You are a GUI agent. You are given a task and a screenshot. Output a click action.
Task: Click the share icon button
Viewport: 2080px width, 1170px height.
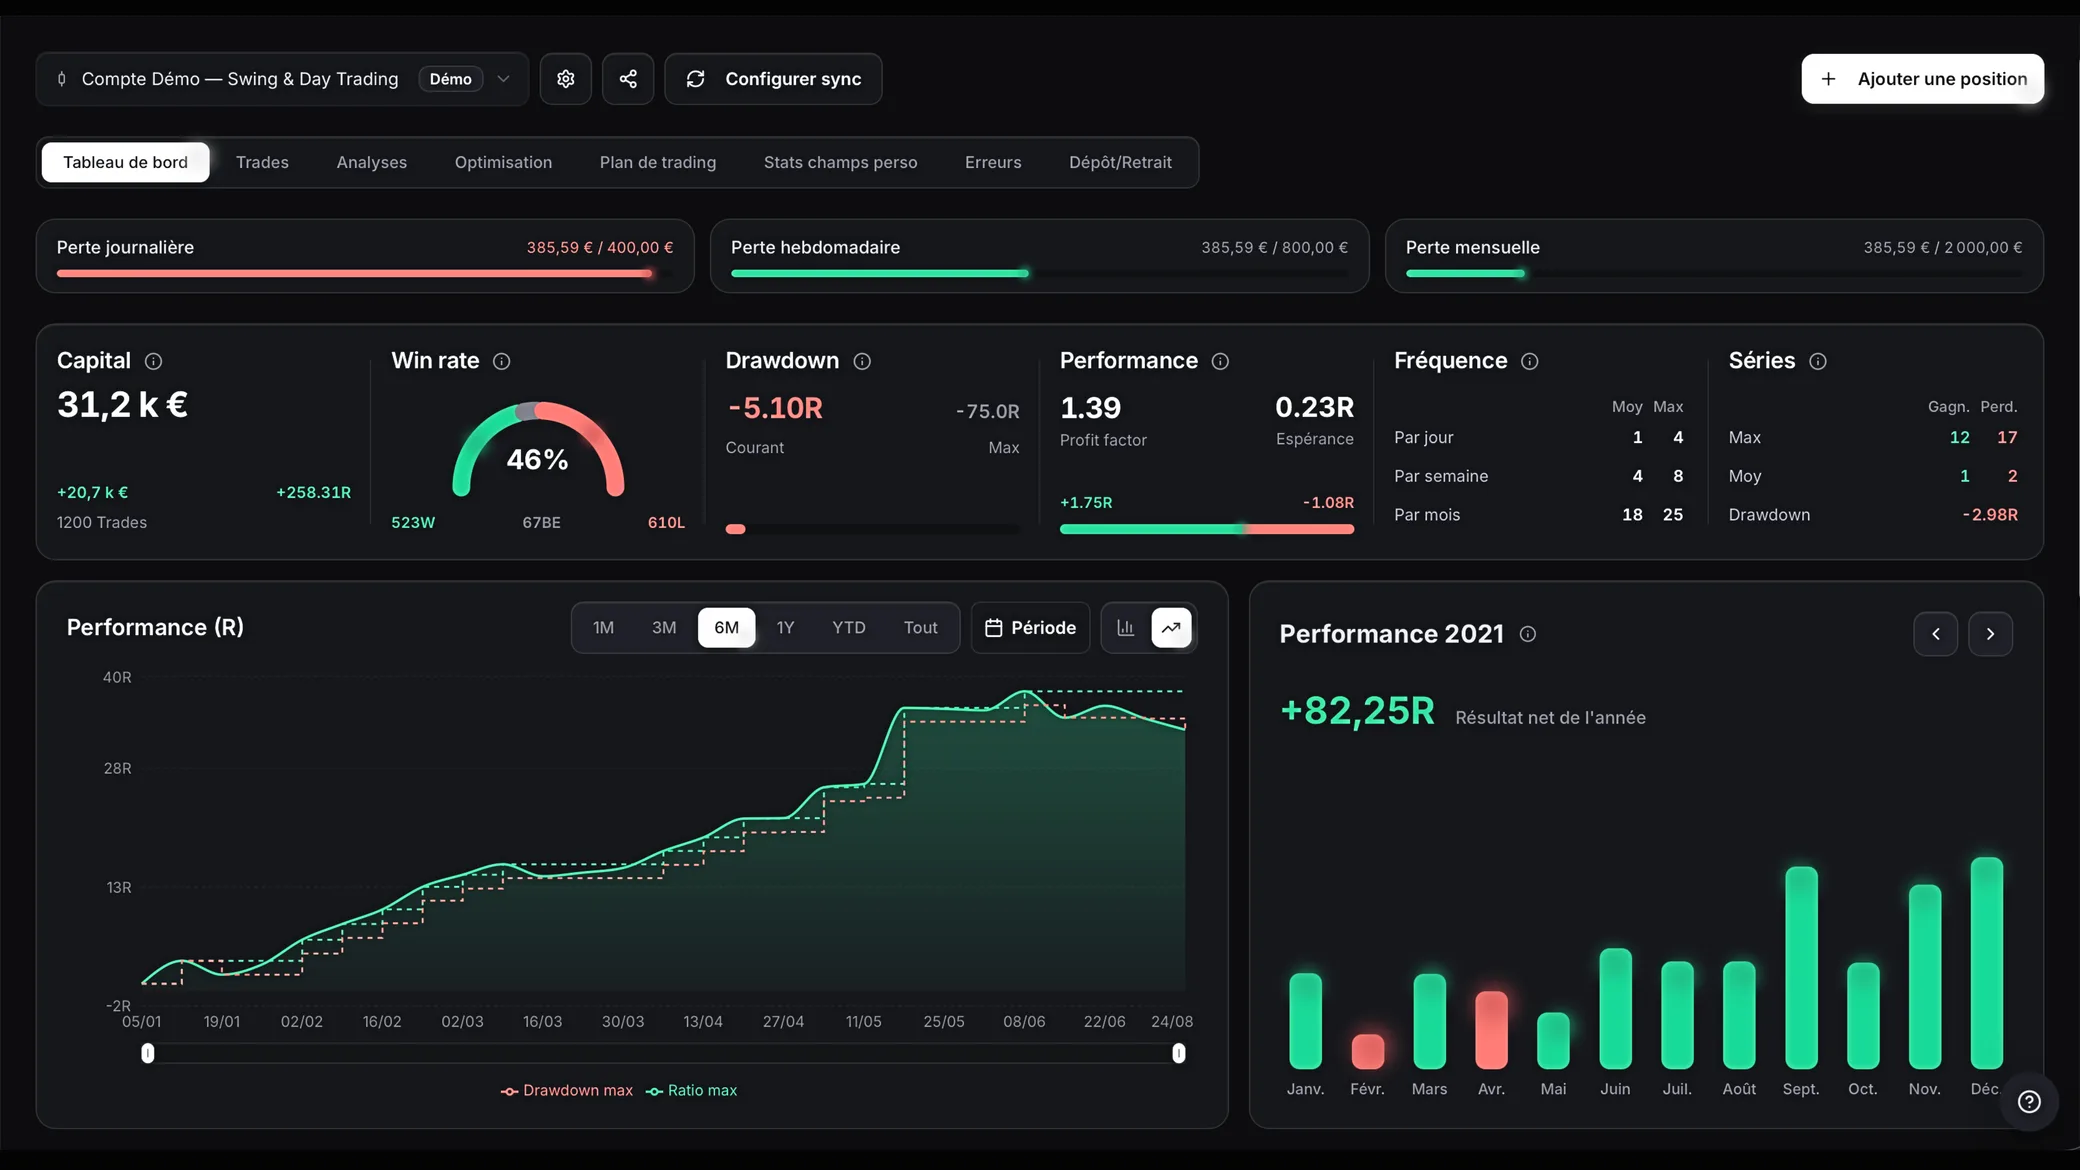click(x=628, y=79)
